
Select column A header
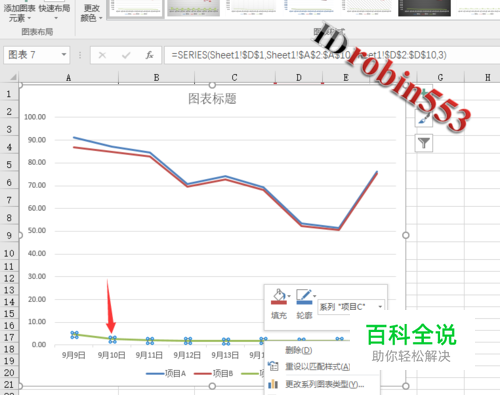point(68,78)
